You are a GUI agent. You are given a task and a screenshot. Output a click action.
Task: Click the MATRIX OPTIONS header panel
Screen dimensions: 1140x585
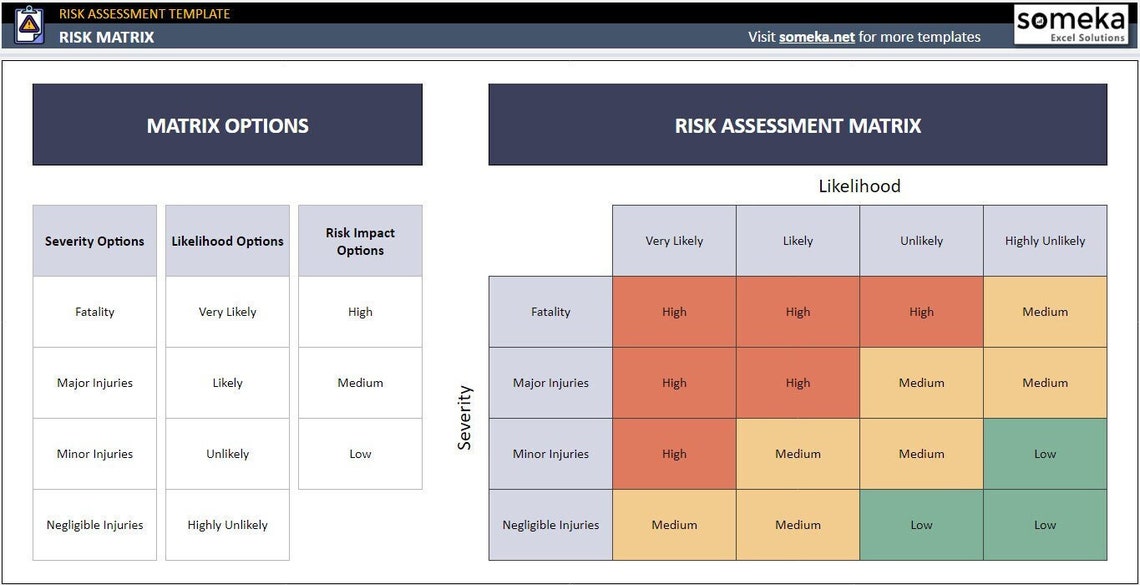227,125
